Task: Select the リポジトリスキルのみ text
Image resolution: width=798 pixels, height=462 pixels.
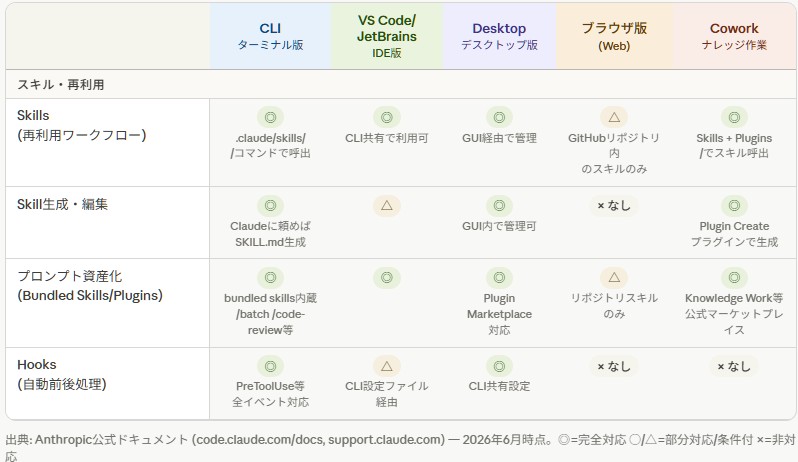Action: (614, 306)
